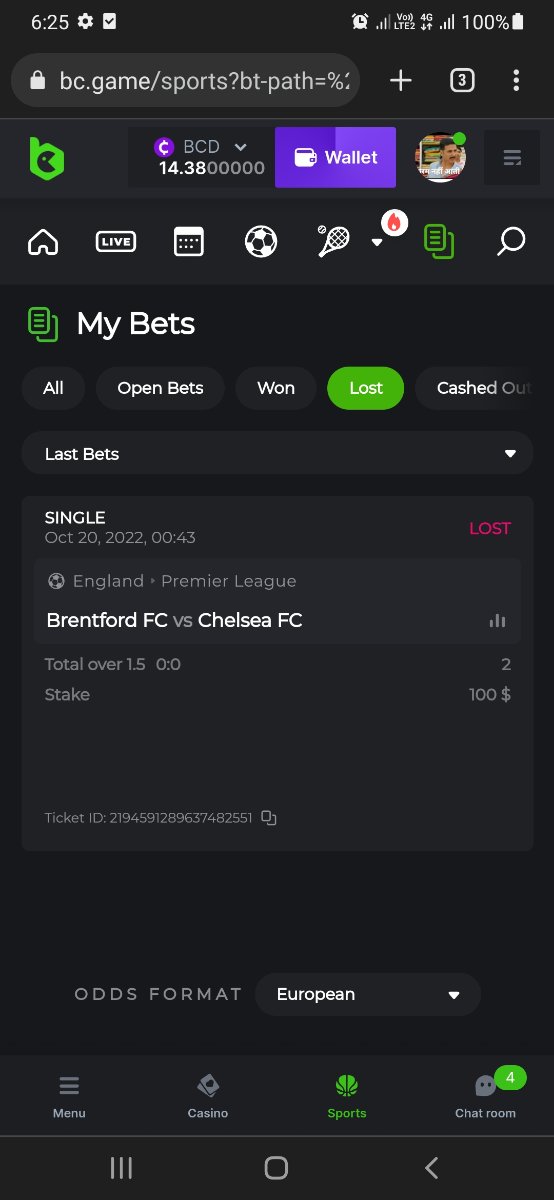554x1200 pixels.
Task: Tap the BC.Game green logo
Action: (46, 158)
